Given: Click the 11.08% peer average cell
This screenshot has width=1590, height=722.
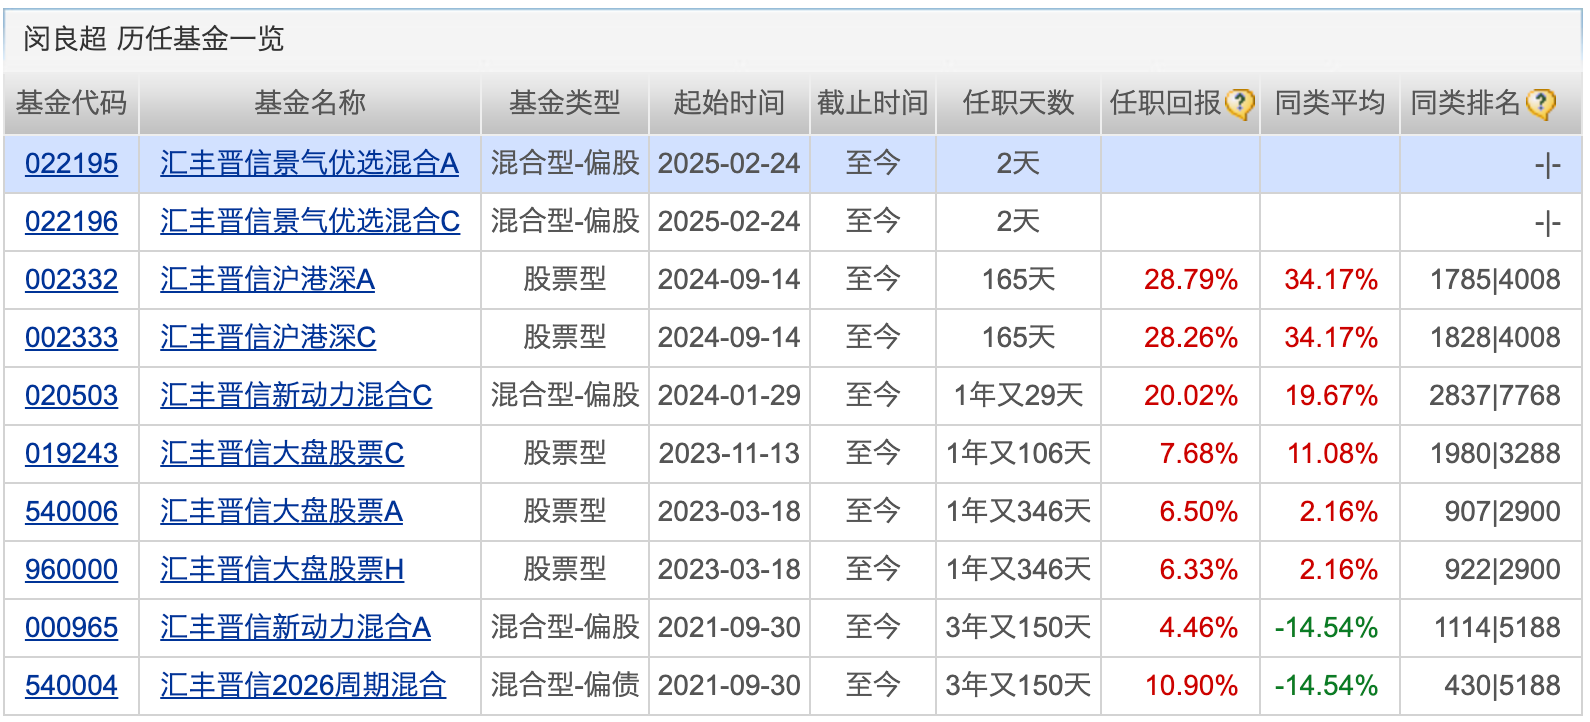Looking at the screenshot, I should point(1332,454).
